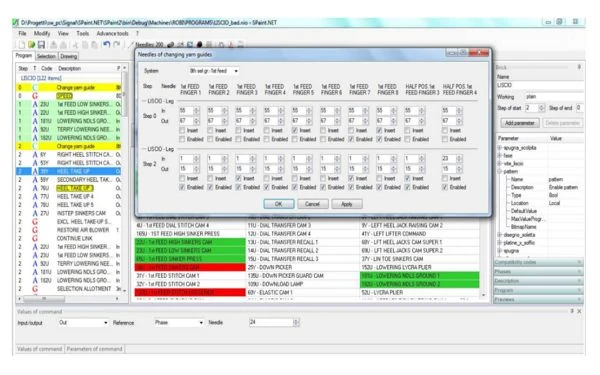Click Apply in the yarn guides dialog
This screenshot has width=600, height=375.
pyautogui.click(x=347, y=204)
